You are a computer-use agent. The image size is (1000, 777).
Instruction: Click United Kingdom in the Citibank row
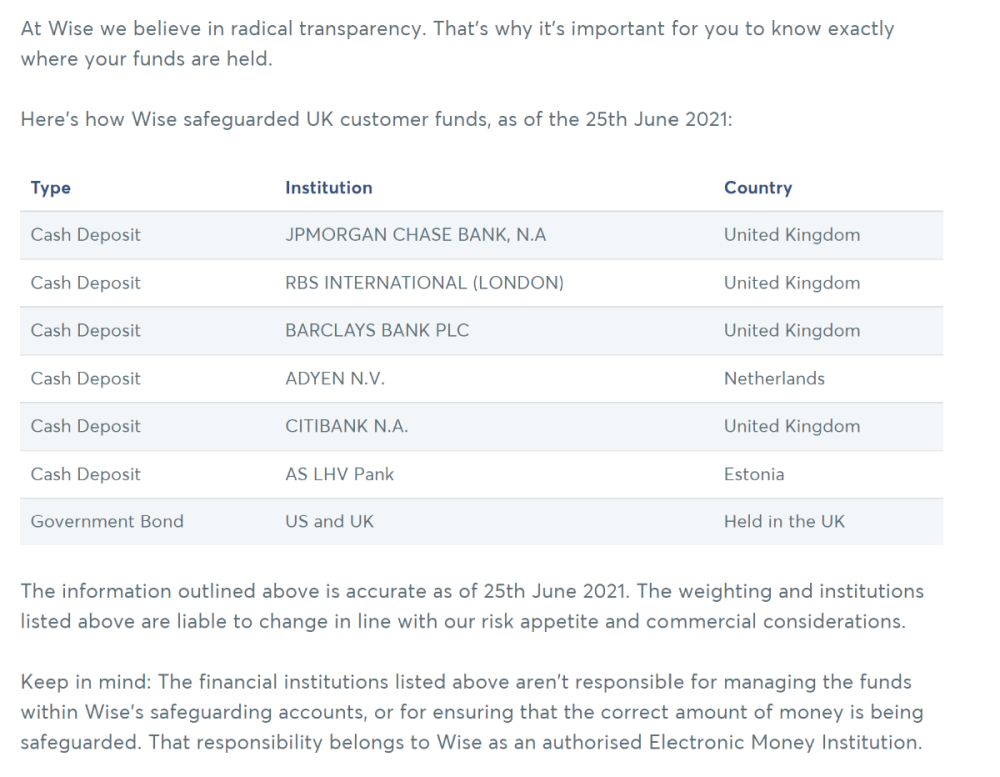[791, 426]
